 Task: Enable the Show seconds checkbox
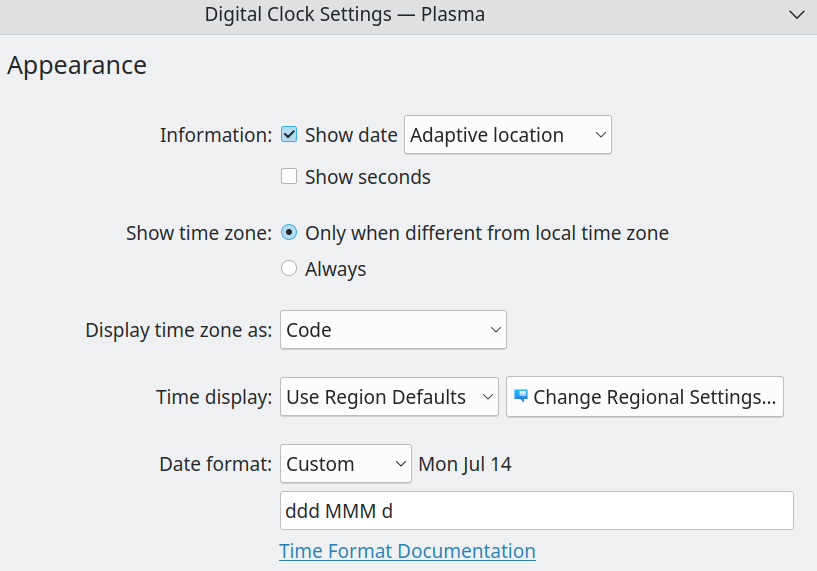click(289, 176)
